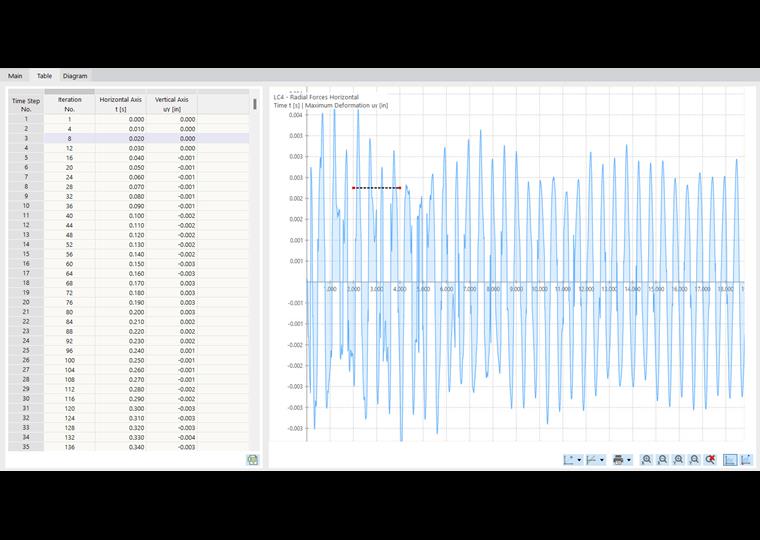Zoom in along X with magnifier plus
Image resolution: width=760 pixels, height=540 pixels.
pos(646,460)
